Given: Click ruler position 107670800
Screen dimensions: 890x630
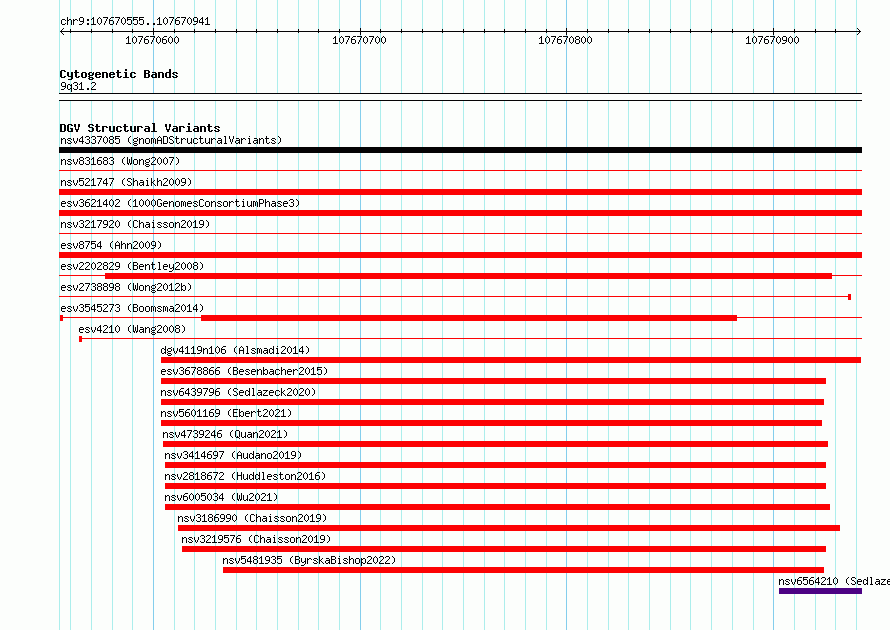Looking at the screenshot, I should 565,40.
